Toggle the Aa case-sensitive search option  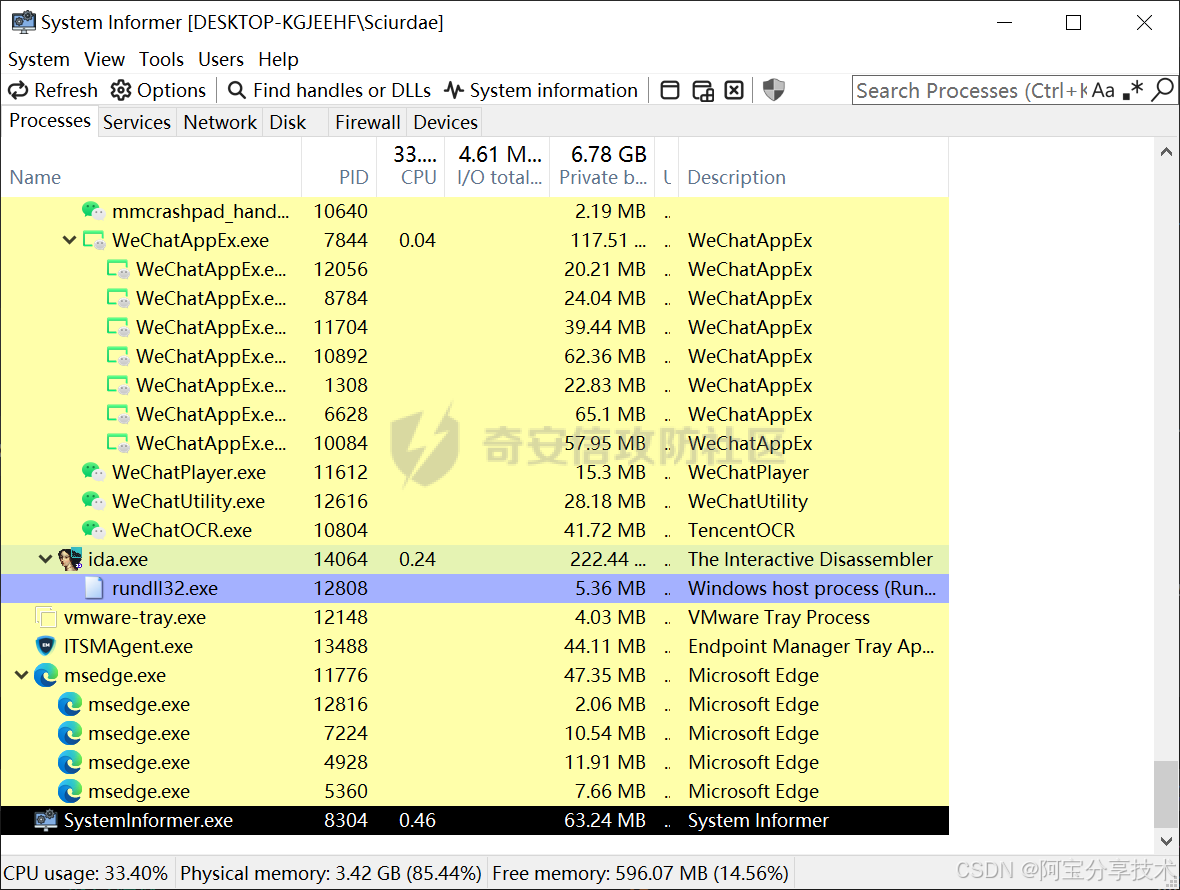click(1103, 90)
